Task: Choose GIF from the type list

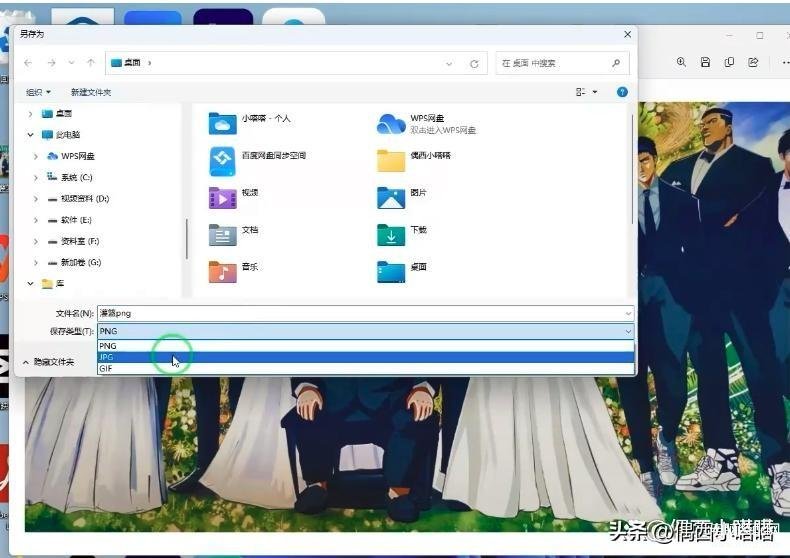Action: click(365, 369)
